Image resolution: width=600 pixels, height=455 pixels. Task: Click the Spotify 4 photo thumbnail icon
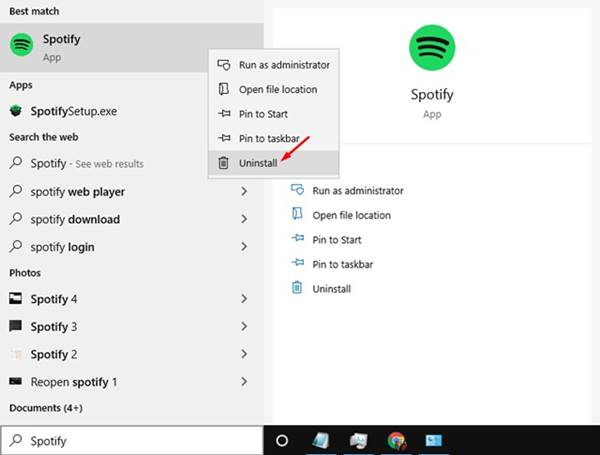pyautogui.click(x=16, y=299)
